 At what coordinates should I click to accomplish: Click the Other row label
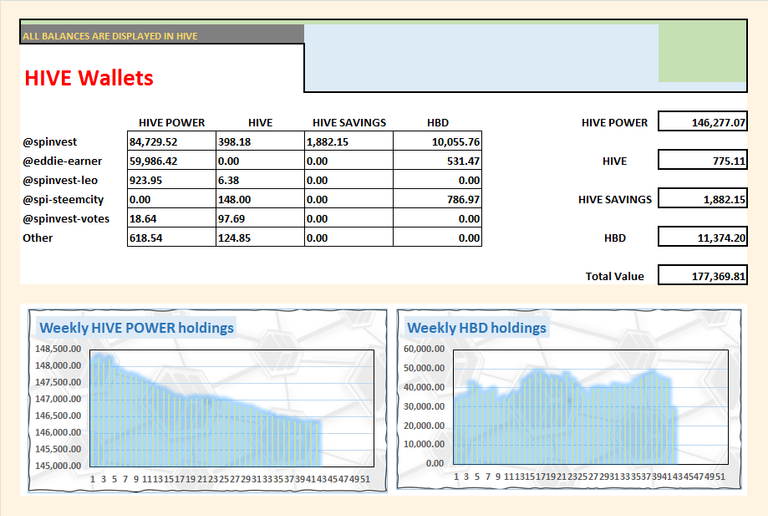[x=37, y=238]
